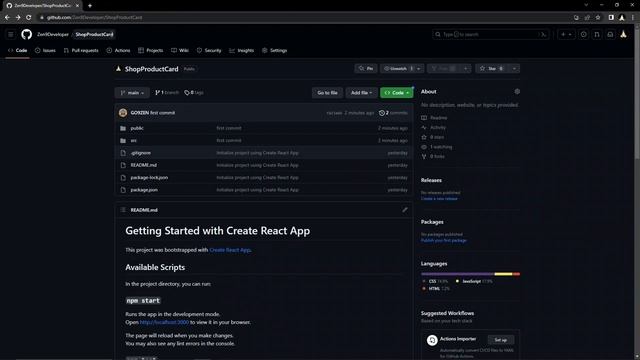
Task: Open the Projects tab
Action: click(x=151, y=51)
